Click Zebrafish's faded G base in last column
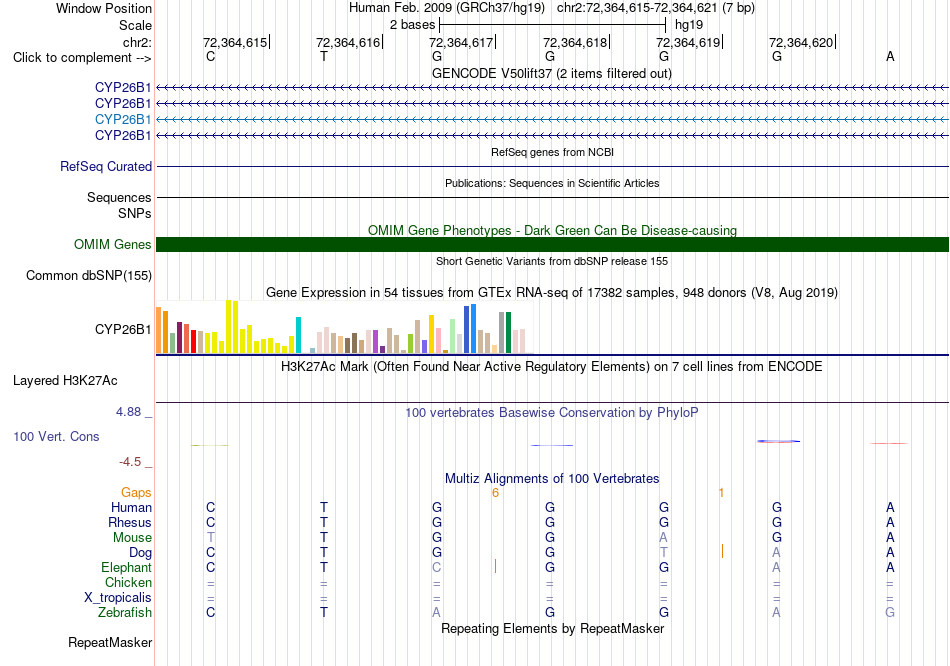Image resolution: width=950 pixels, height=666 pixels. tap(890, 613)
